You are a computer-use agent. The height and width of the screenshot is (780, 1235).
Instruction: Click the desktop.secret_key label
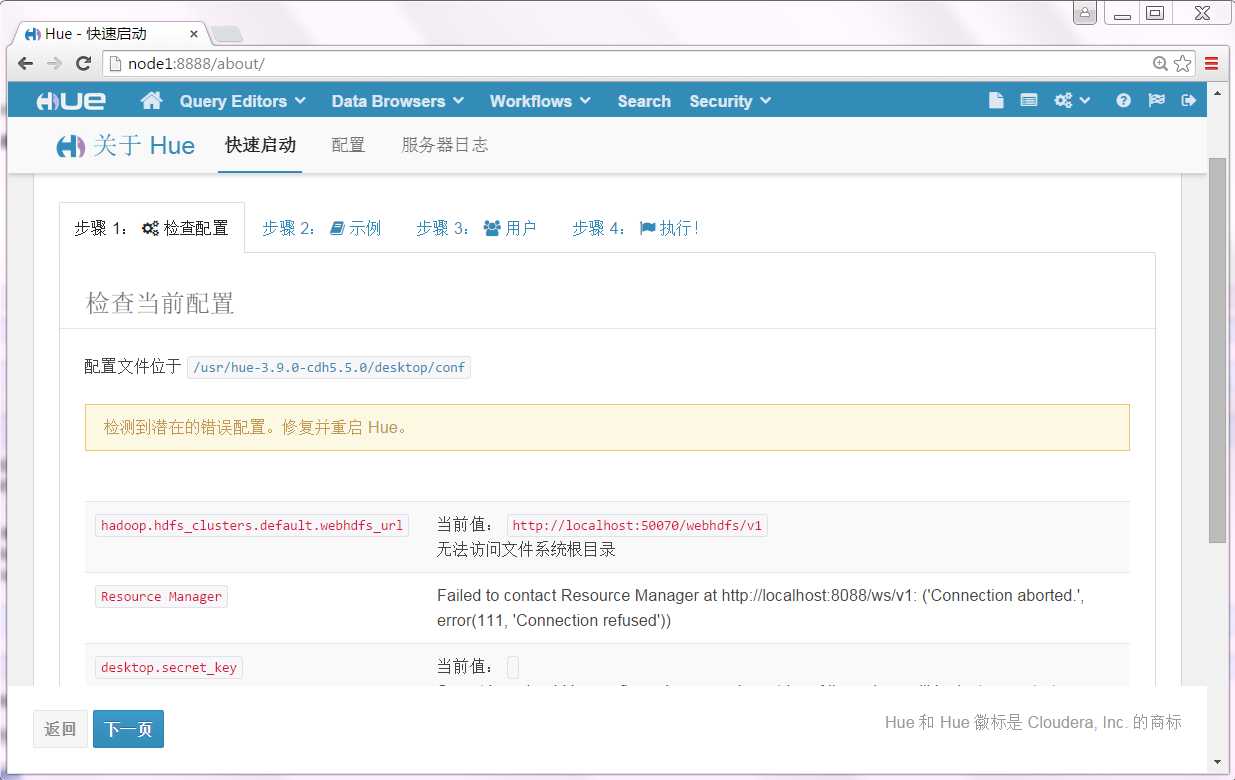click(x=169, y=667)
